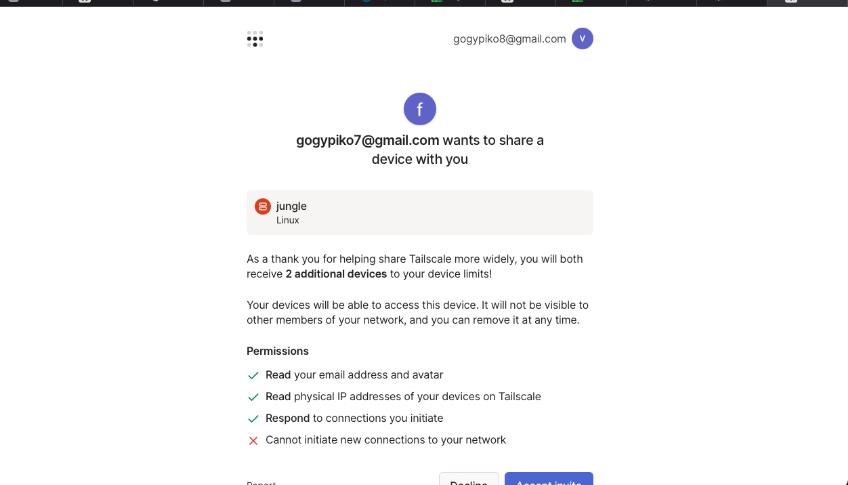Click green checkmark beside physical IP addresses
The height and width of the screenshot is (485, 848).
[x=253, y=397]
